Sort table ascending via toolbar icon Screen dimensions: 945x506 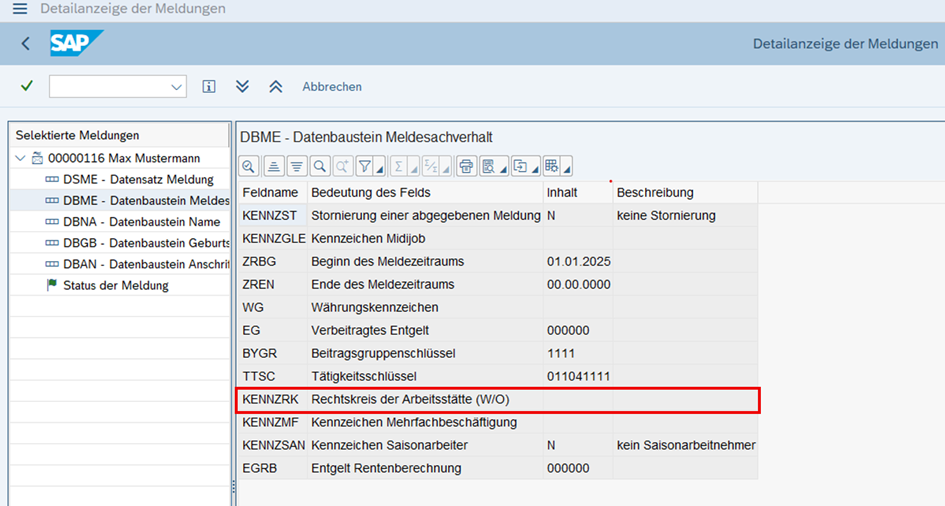point(273,166)
